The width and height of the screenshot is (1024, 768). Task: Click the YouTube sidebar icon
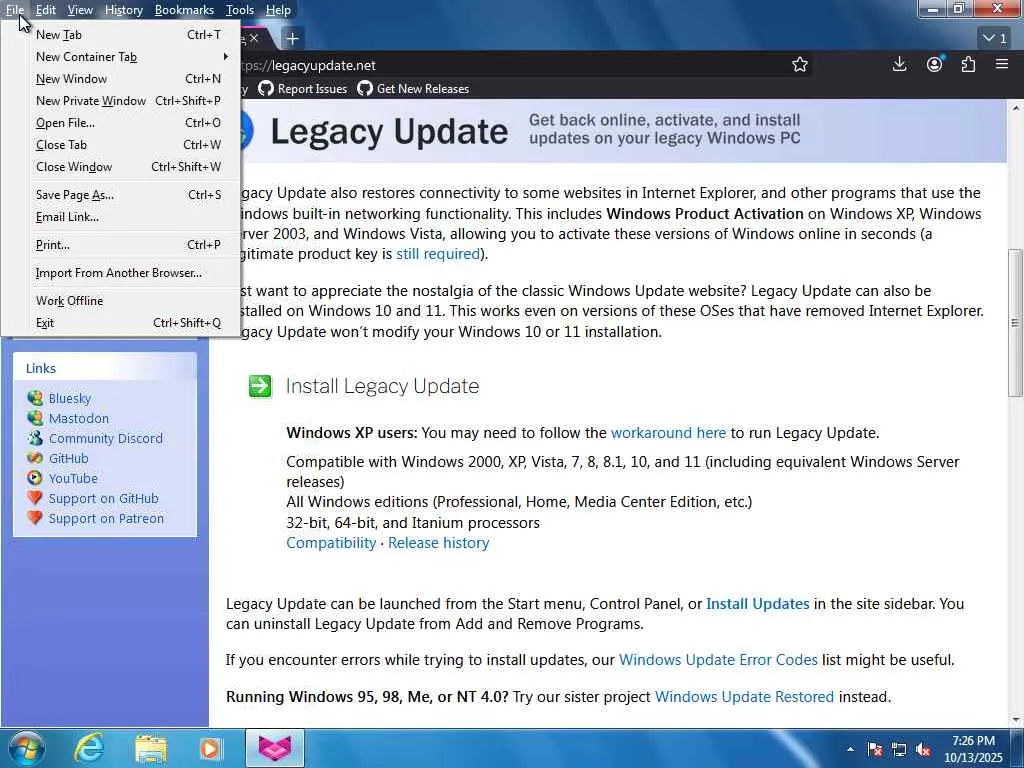coord(35,478)
